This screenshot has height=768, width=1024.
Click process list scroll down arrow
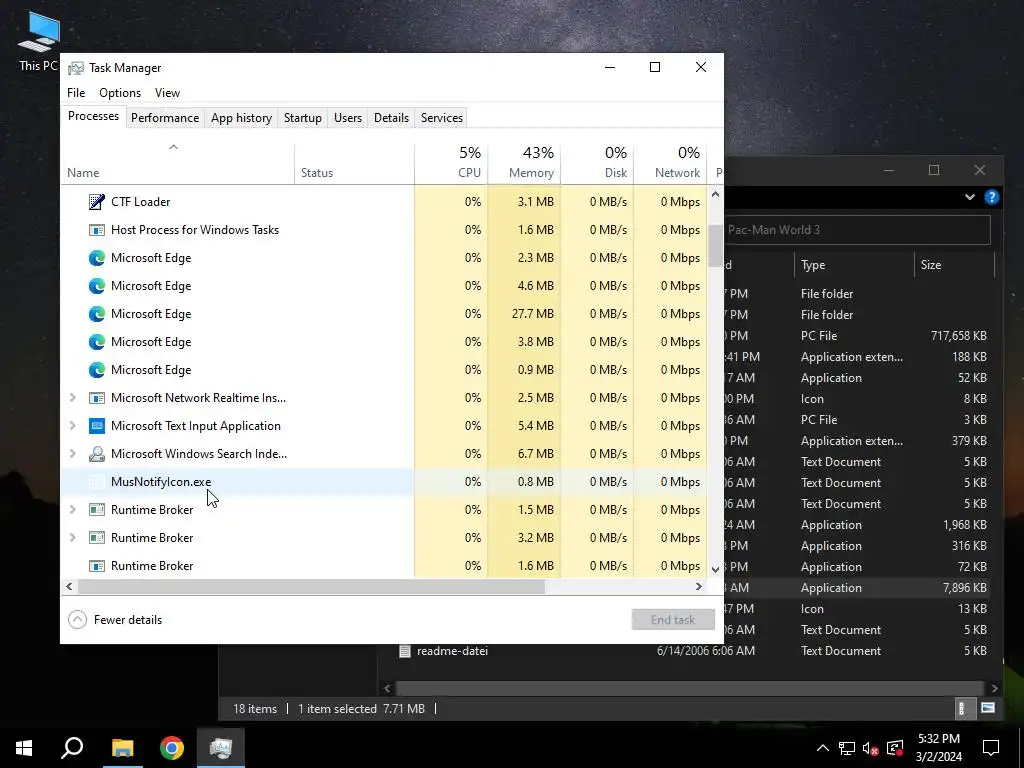[715, 569]
